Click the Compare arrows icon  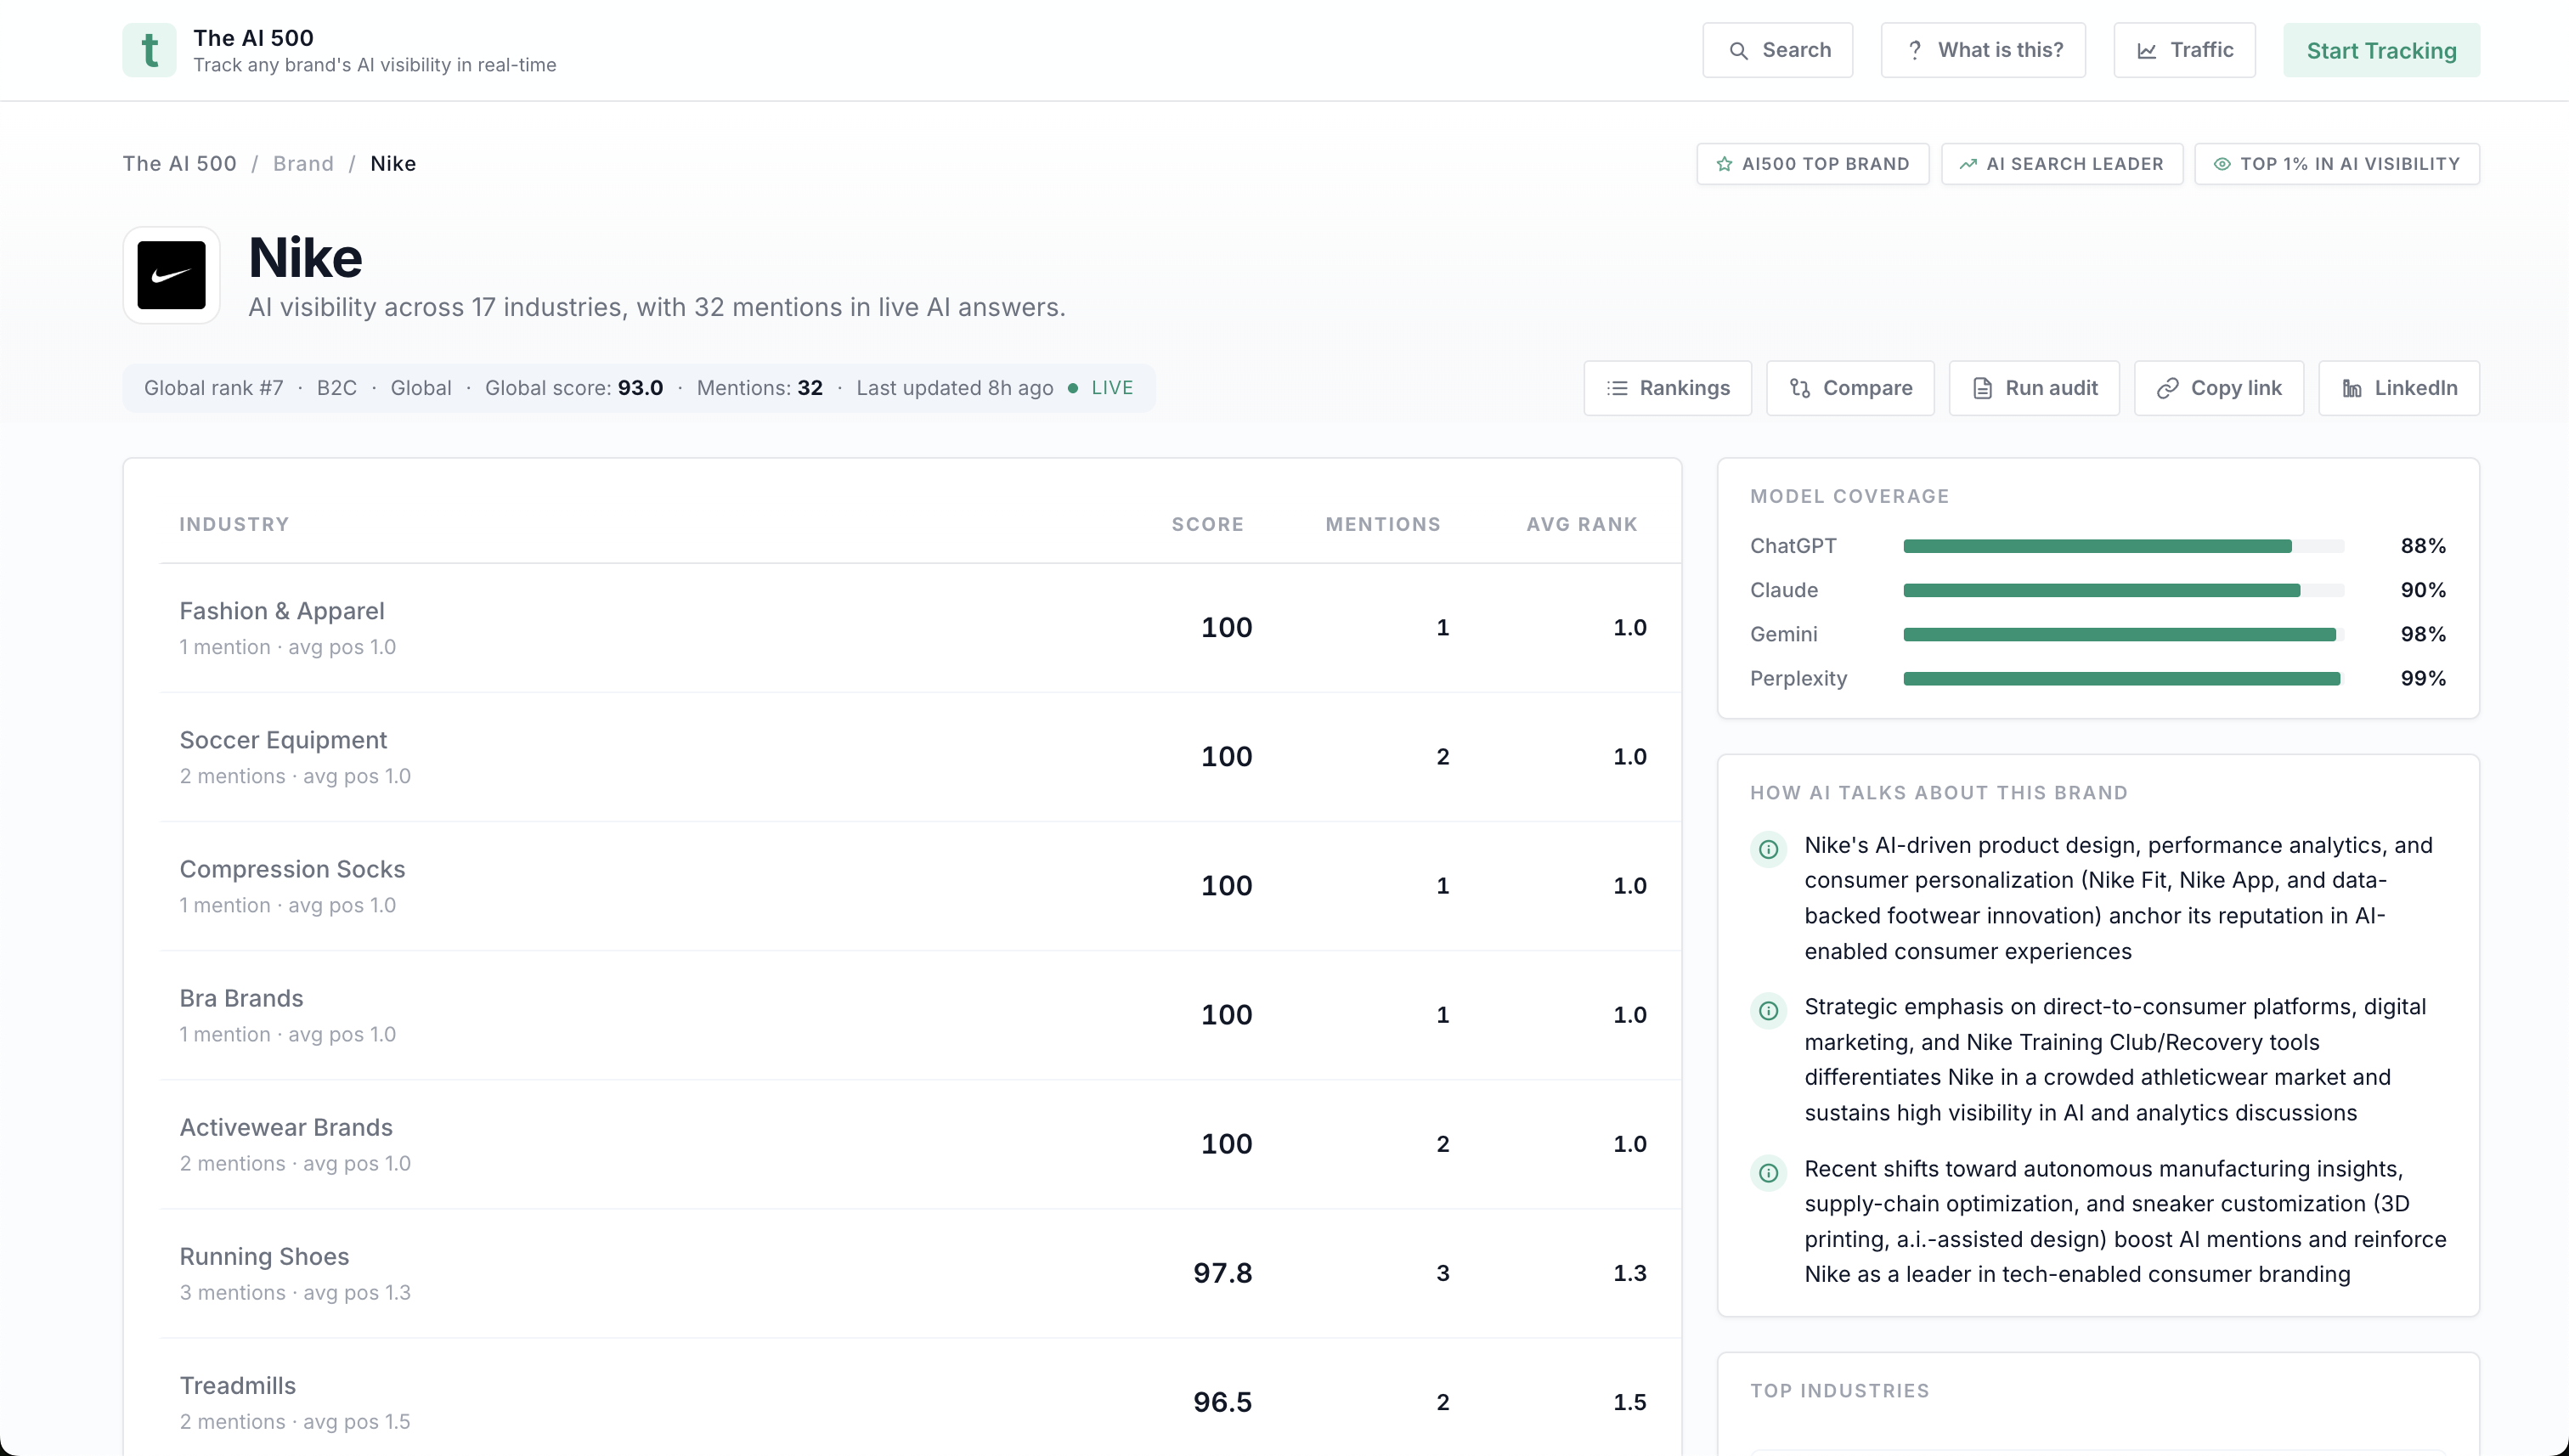click(1800, 388)
